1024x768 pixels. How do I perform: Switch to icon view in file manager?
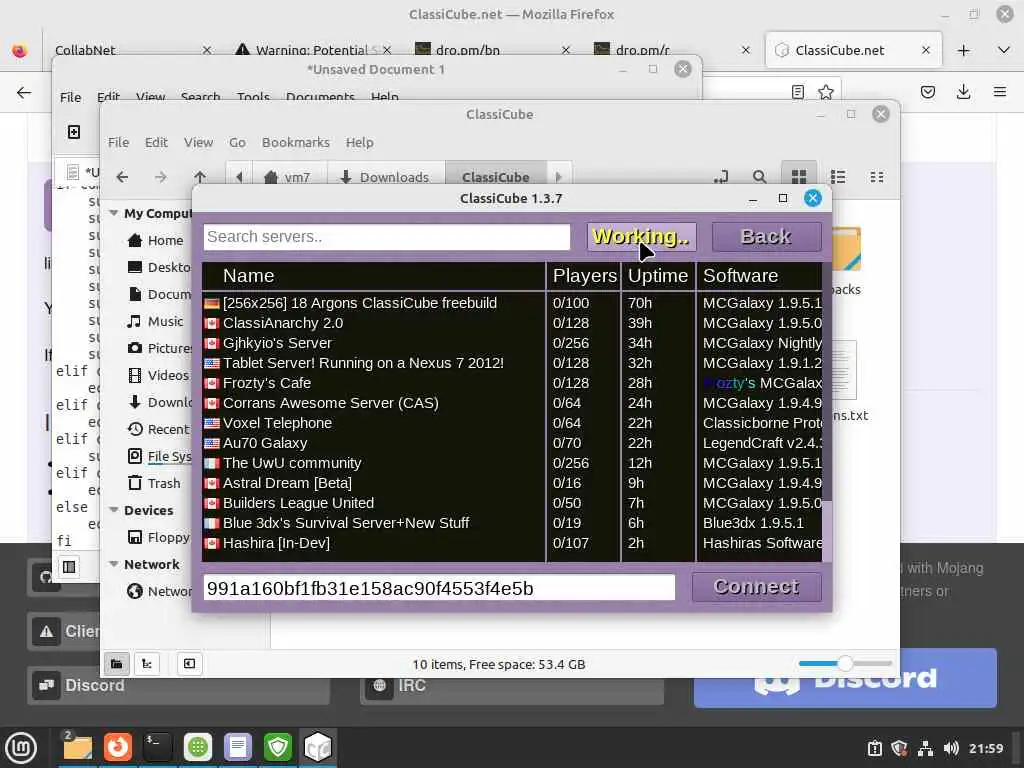(x=799, y=177)
